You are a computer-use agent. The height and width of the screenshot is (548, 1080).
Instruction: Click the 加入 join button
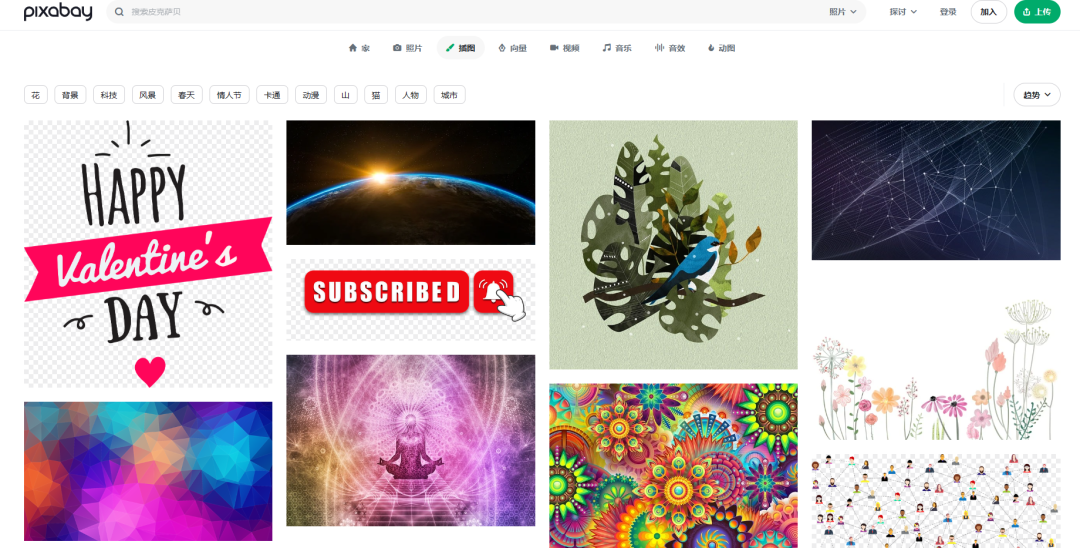pyautogui.click(x=988, y=12)
